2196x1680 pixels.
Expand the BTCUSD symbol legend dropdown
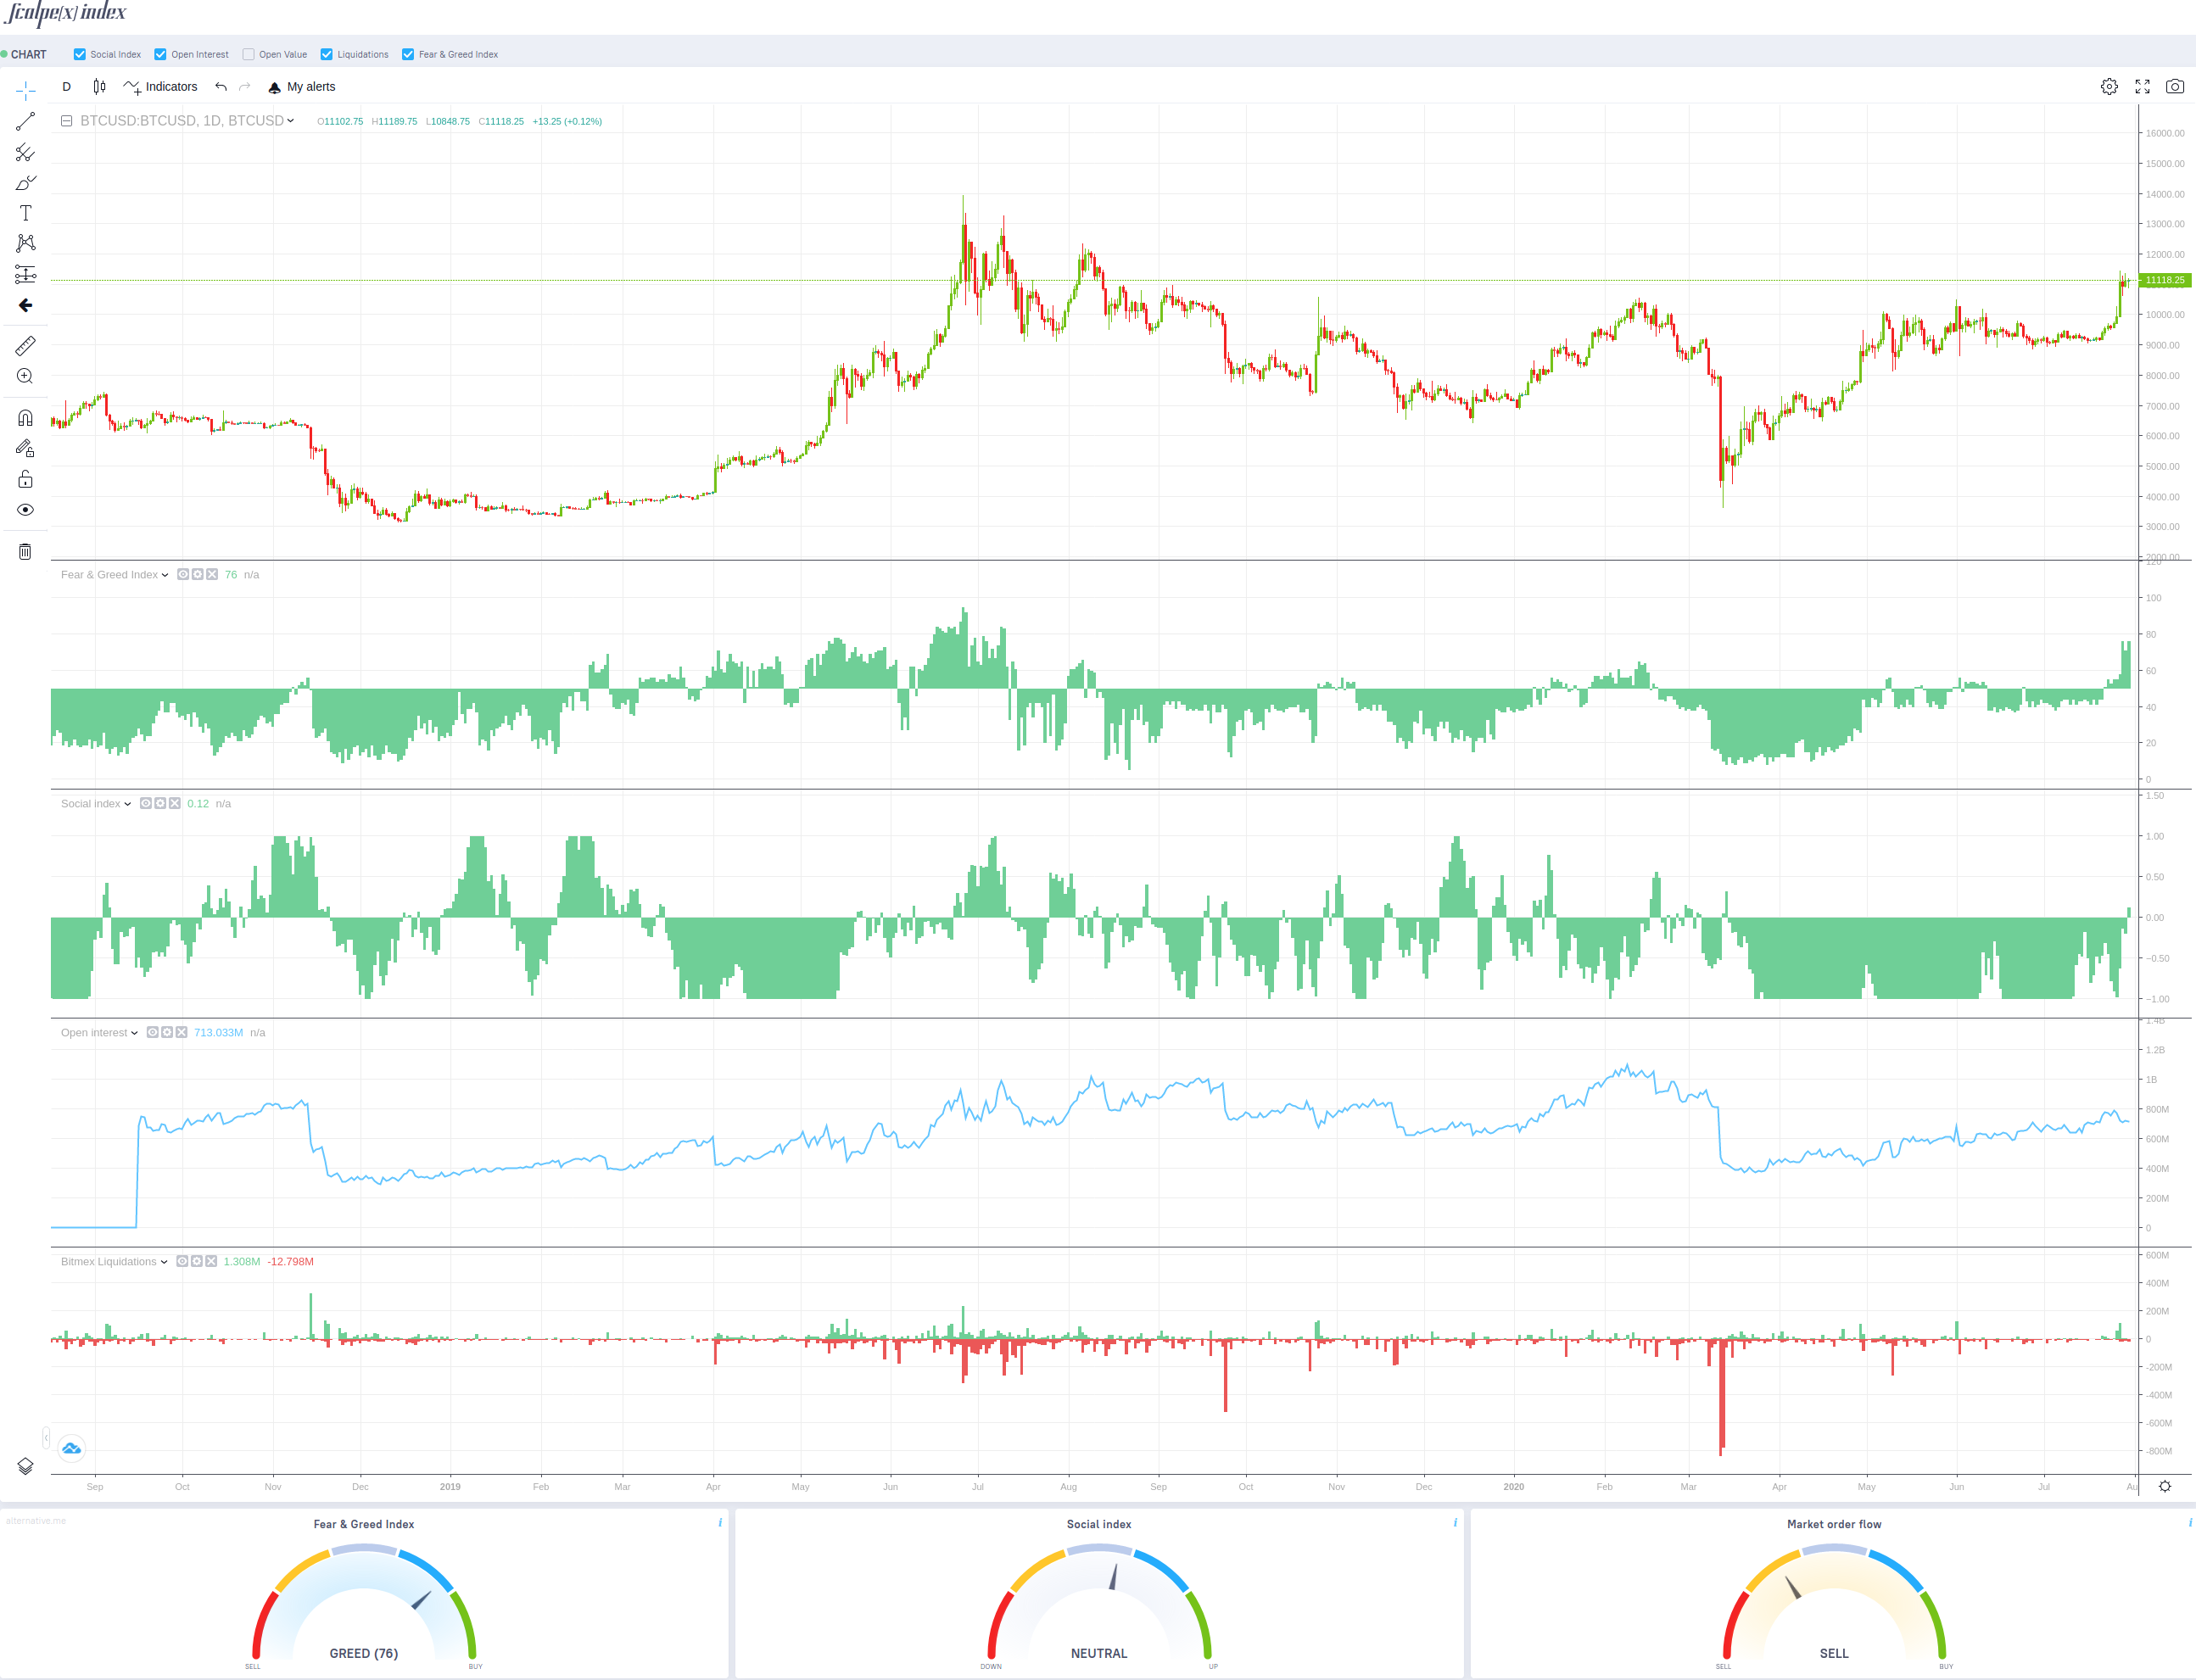click(291, 121)
